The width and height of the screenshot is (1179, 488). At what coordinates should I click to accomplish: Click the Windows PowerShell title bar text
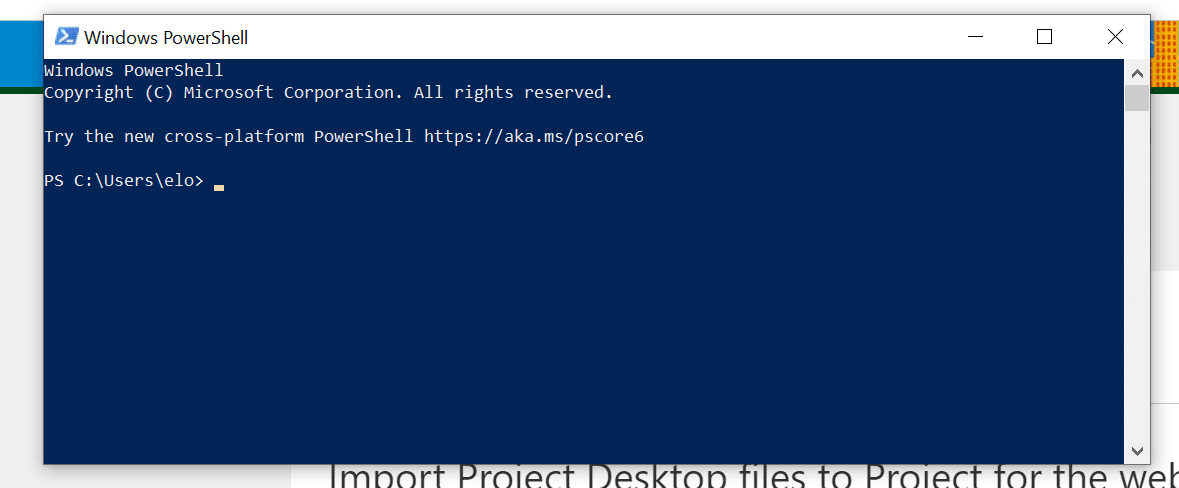pyautogui.click(x=166, y=37)
